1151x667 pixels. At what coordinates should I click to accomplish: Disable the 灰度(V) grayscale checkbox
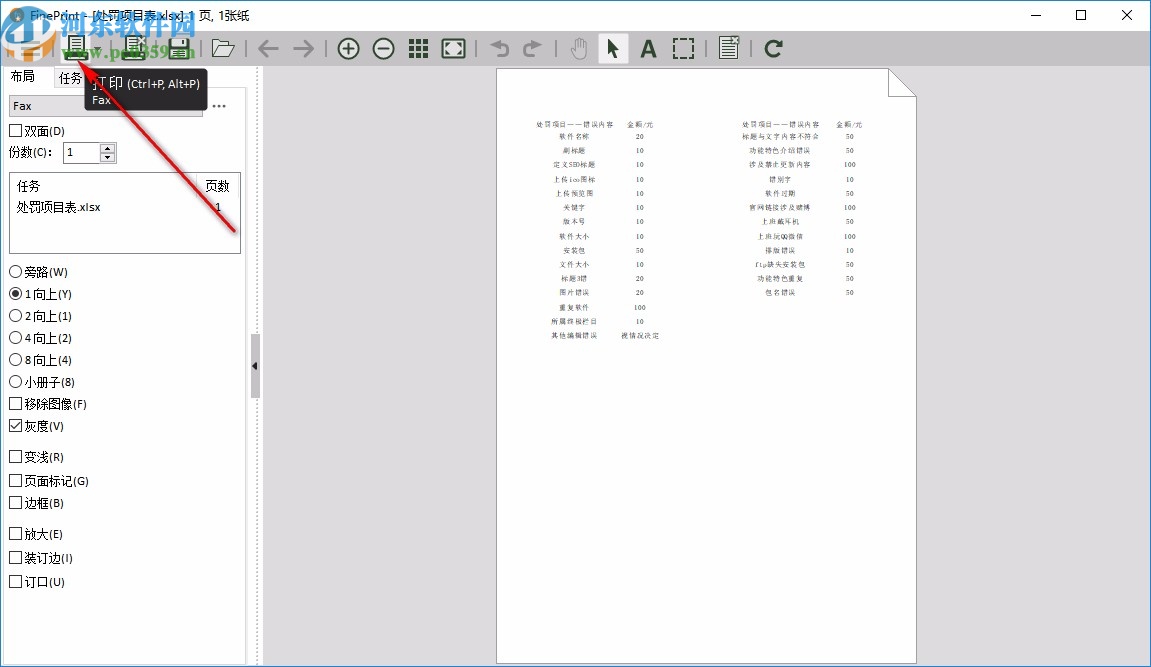pos(15,425)
